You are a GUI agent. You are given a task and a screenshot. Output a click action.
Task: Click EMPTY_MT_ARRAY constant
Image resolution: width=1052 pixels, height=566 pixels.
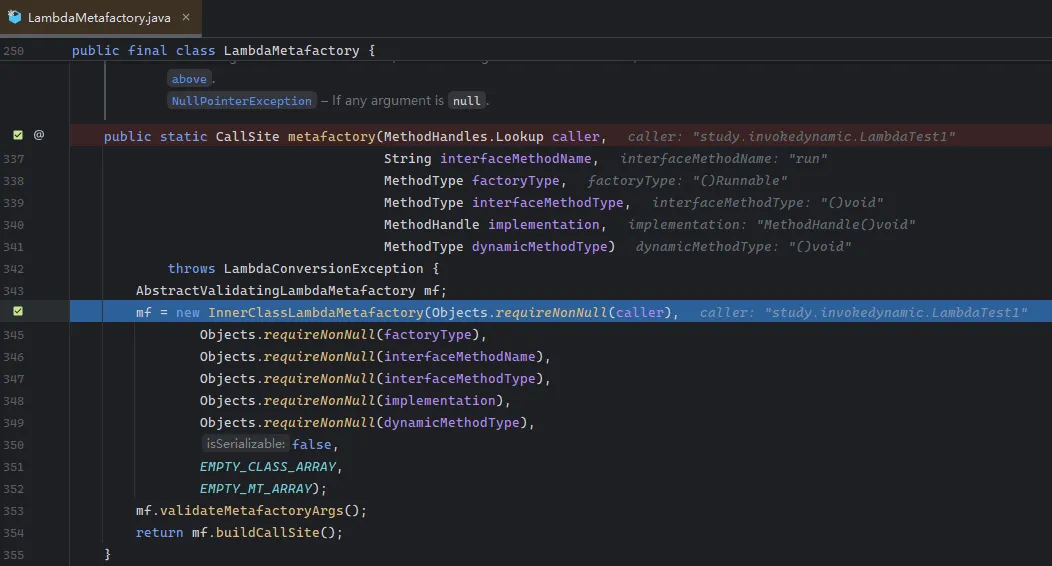[256, 489]
